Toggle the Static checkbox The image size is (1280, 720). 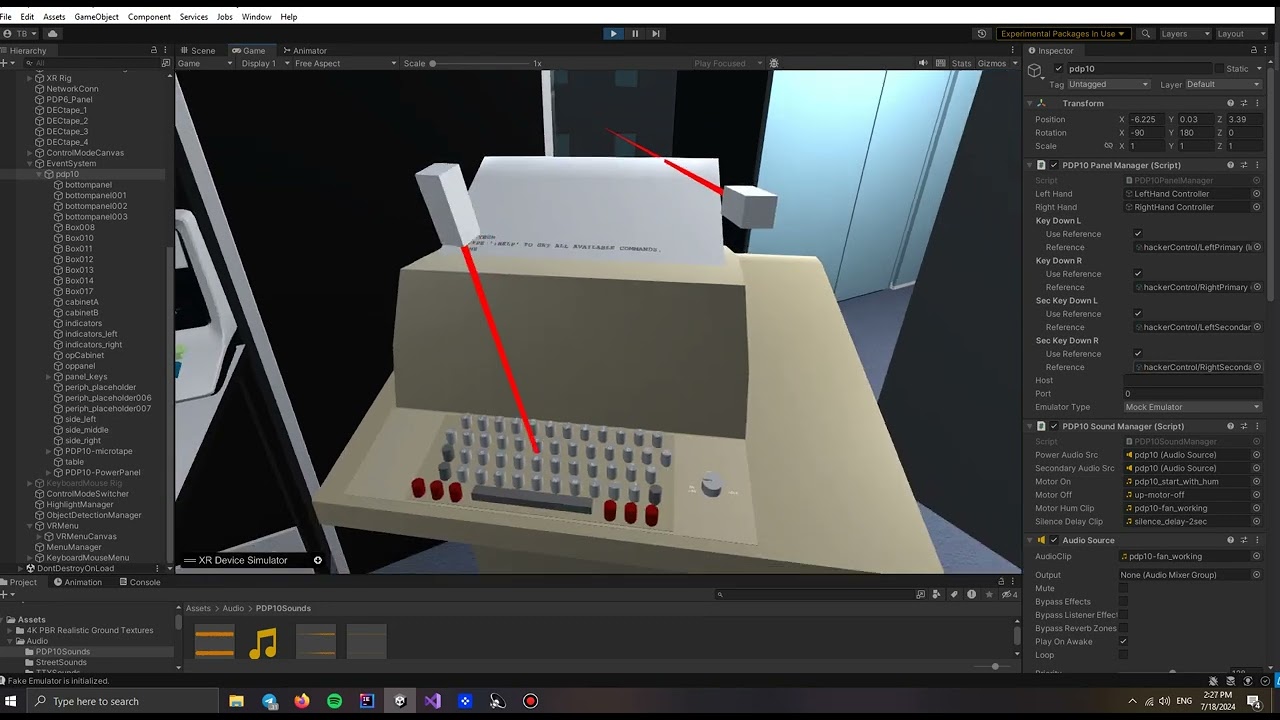point(1219,69)
